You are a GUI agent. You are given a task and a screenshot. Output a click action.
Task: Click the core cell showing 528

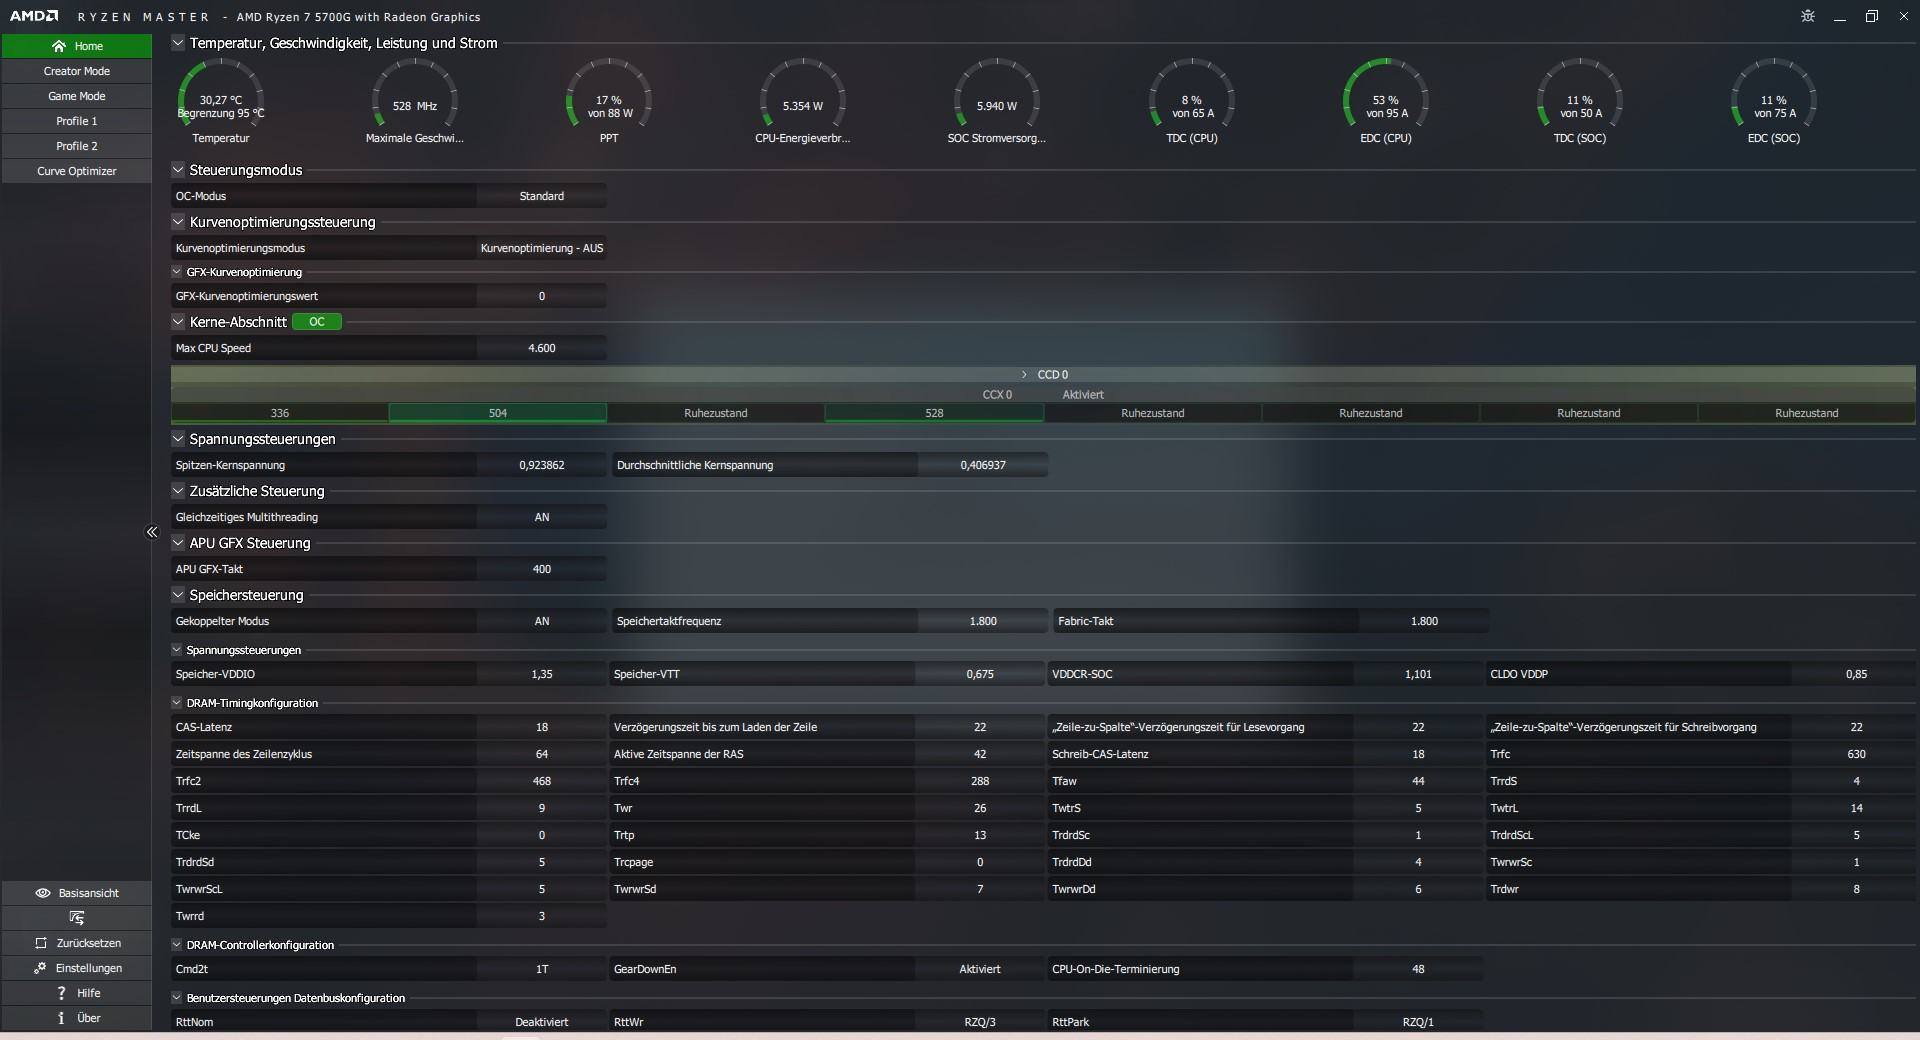tap(934, 413)
